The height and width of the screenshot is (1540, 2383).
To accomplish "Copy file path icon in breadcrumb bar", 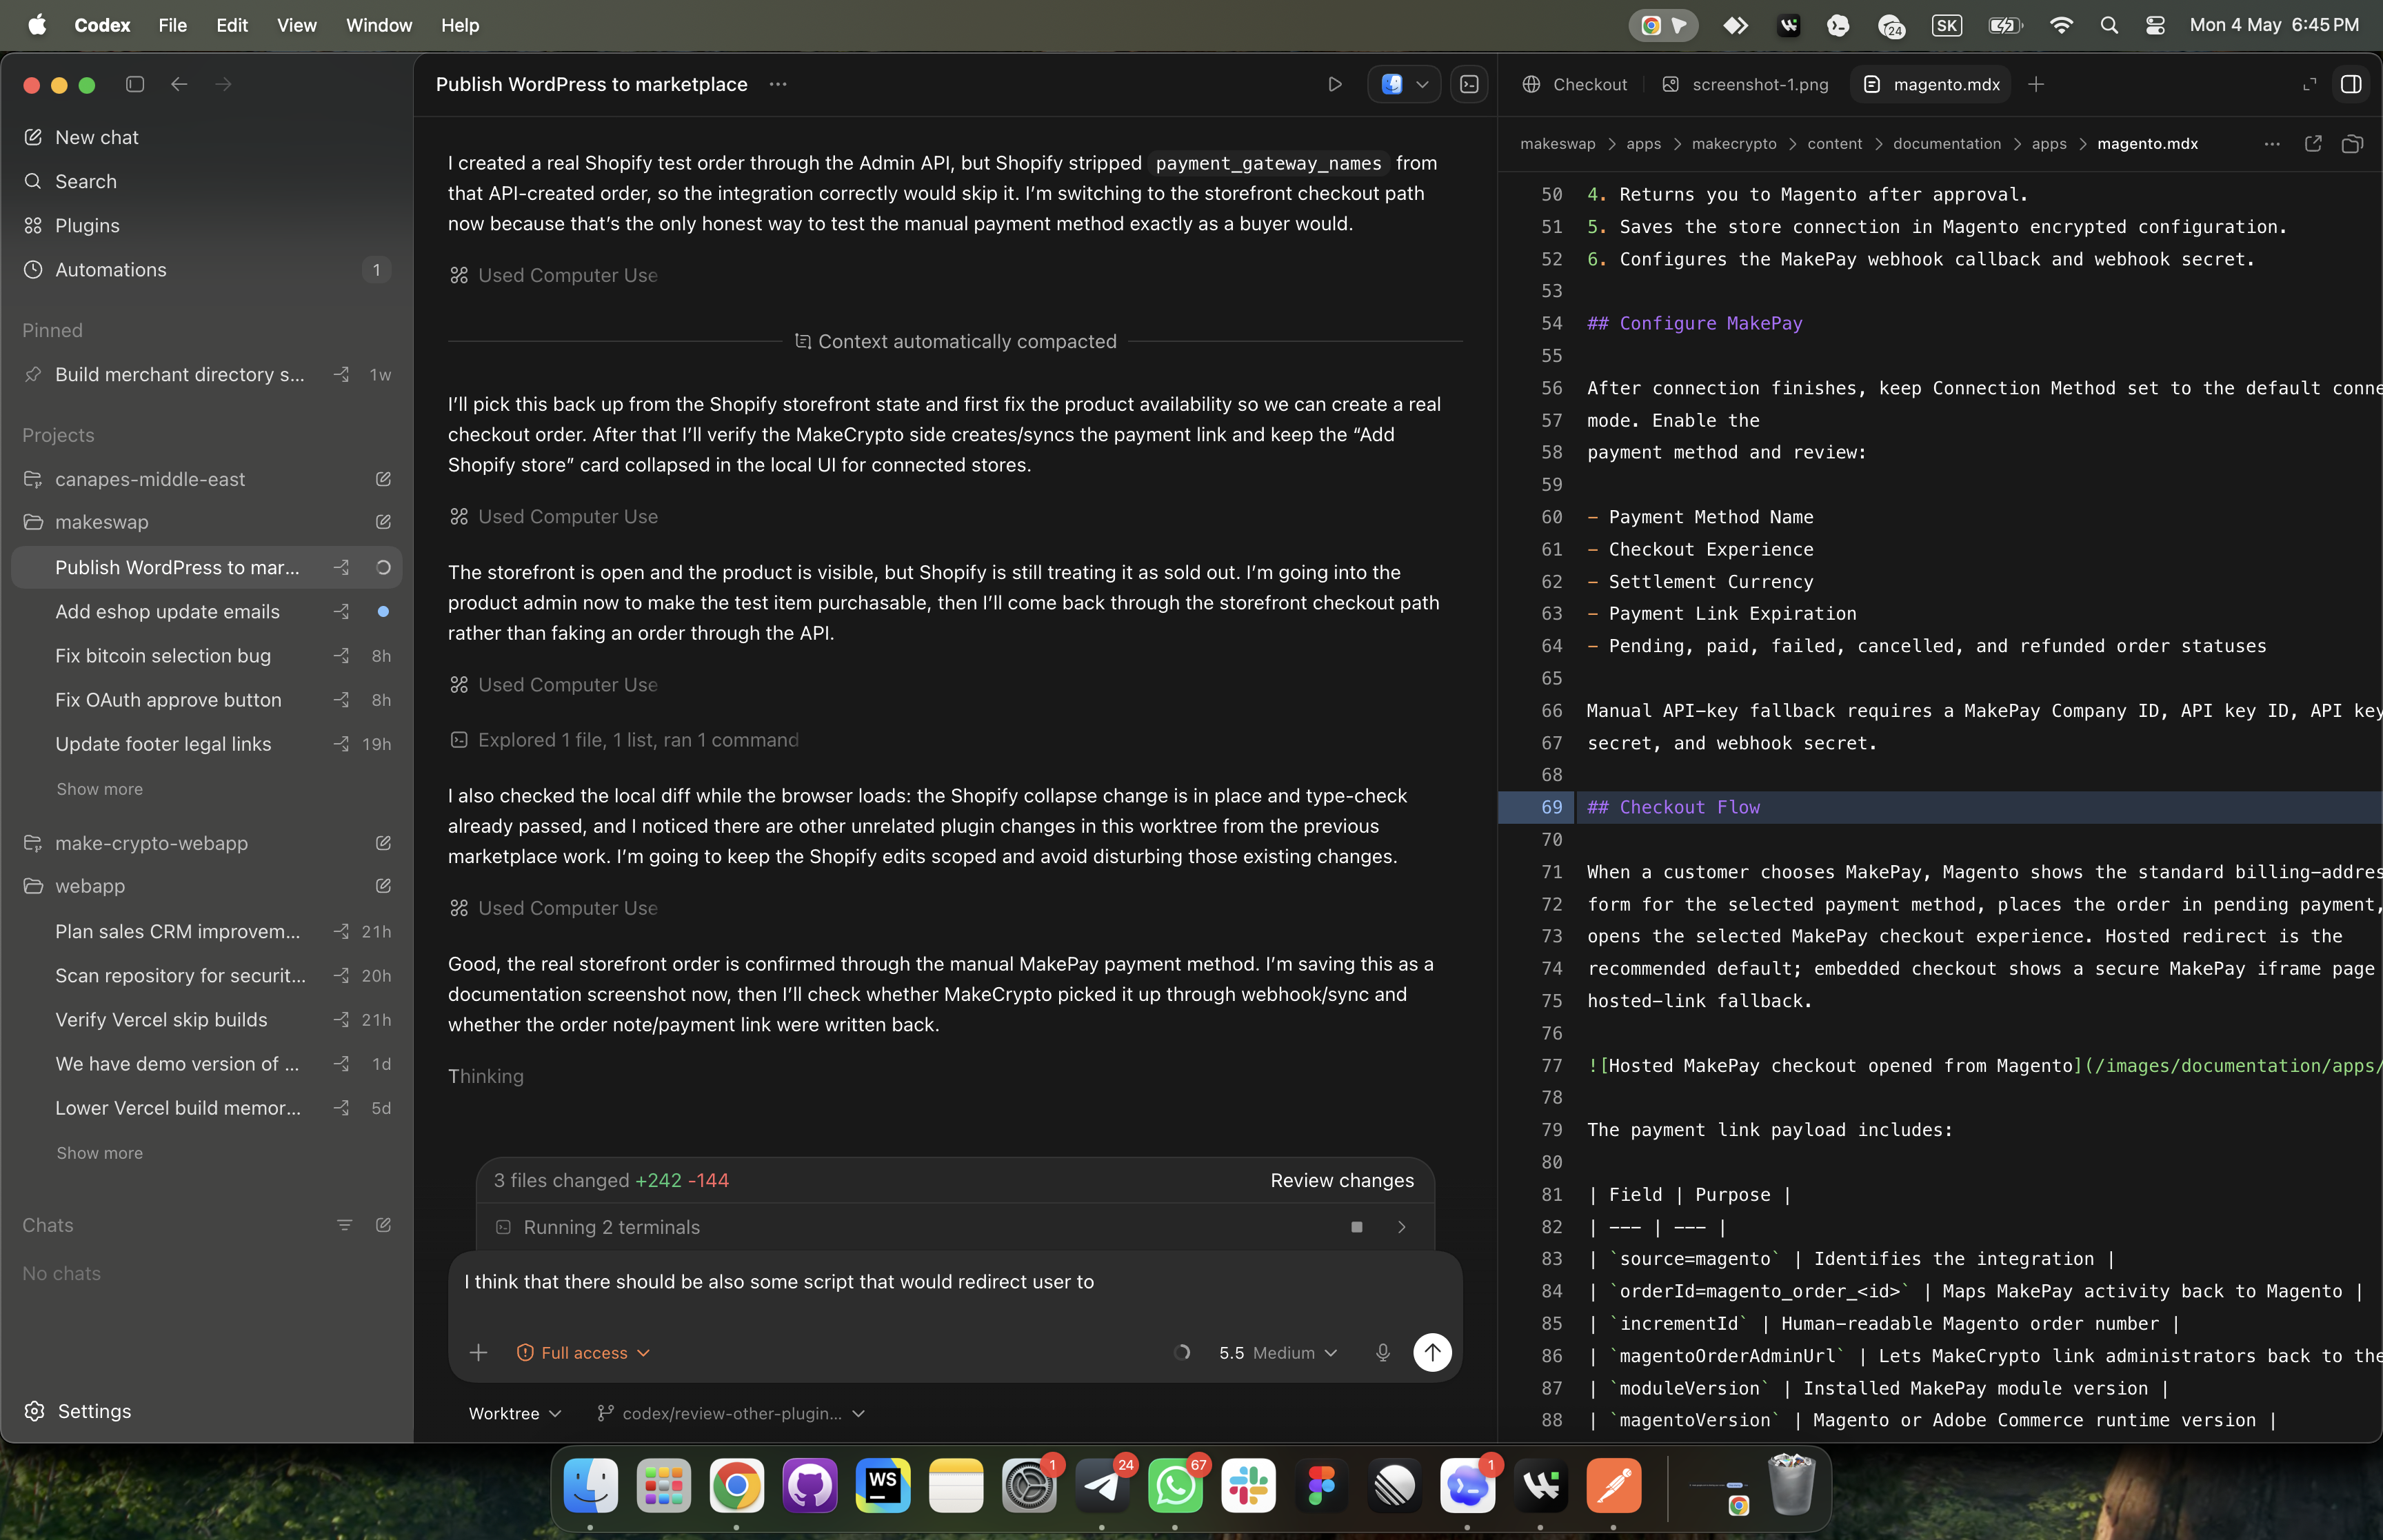I will (x=2352, y=144).
